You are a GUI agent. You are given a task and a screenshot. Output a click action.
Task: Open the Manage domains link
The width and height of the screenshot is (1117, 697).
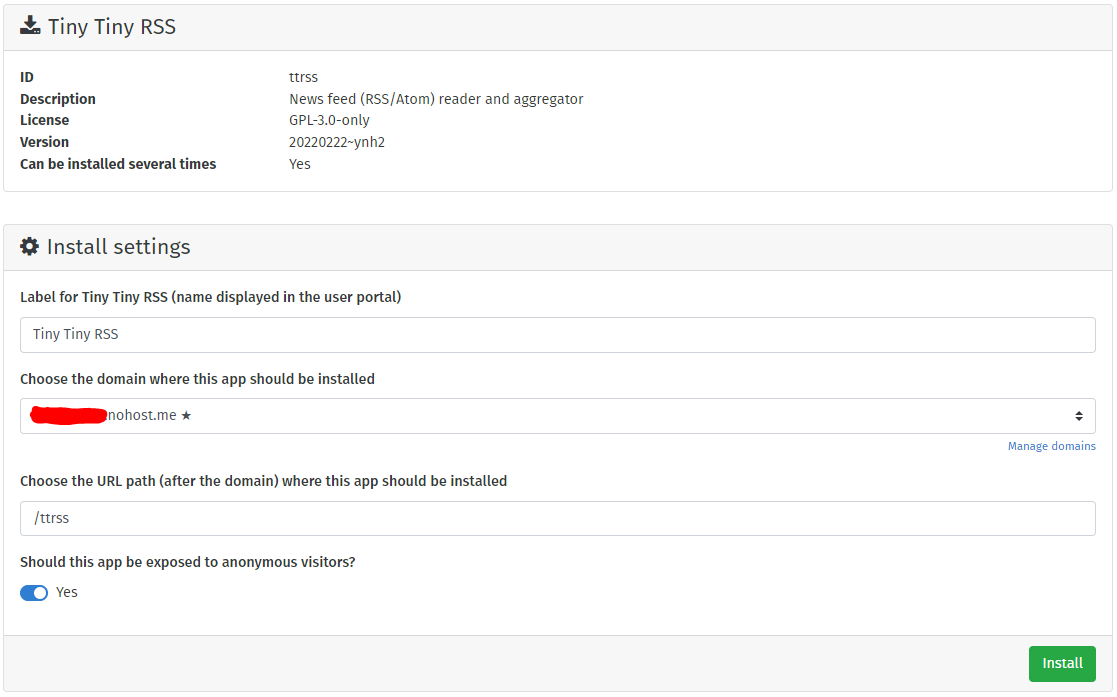[x=1051, y=446]
